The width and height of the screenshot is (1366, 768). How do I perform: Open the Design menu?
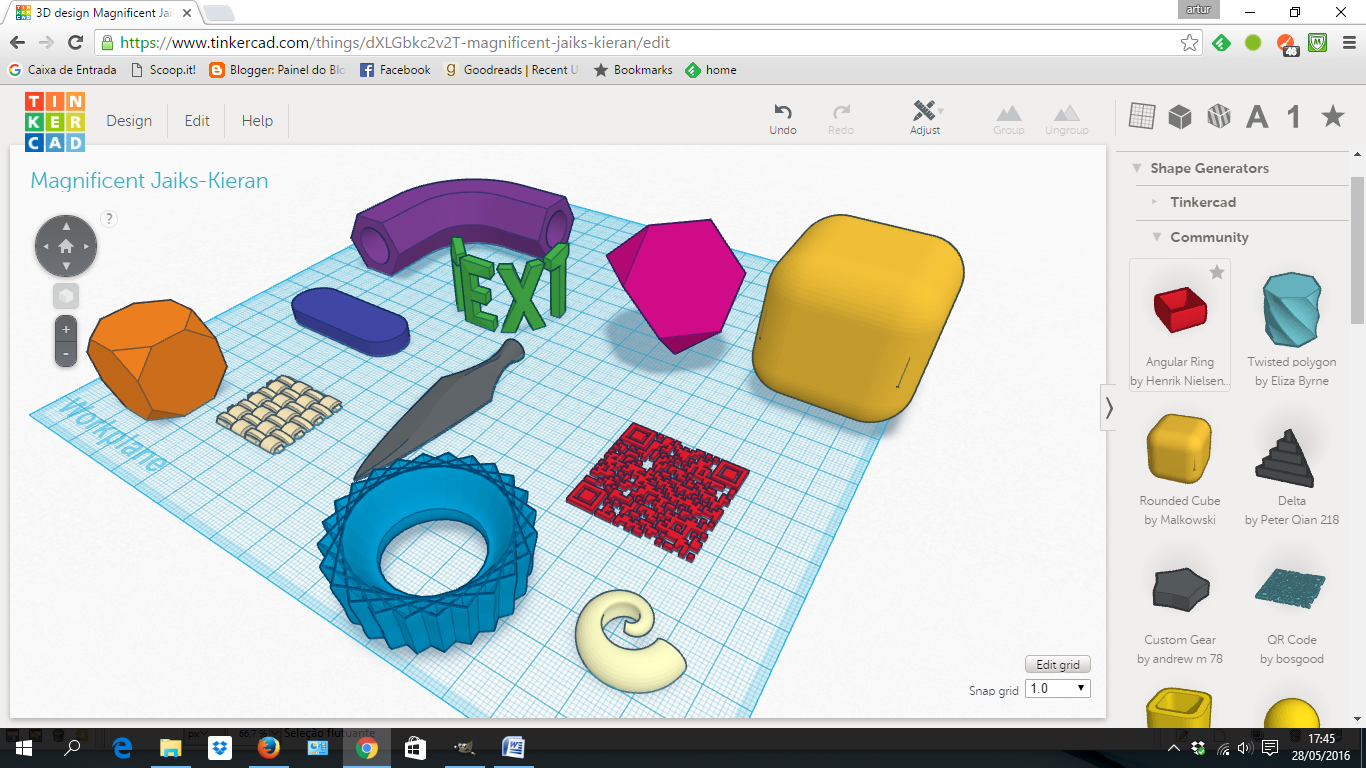pos(129,121)
